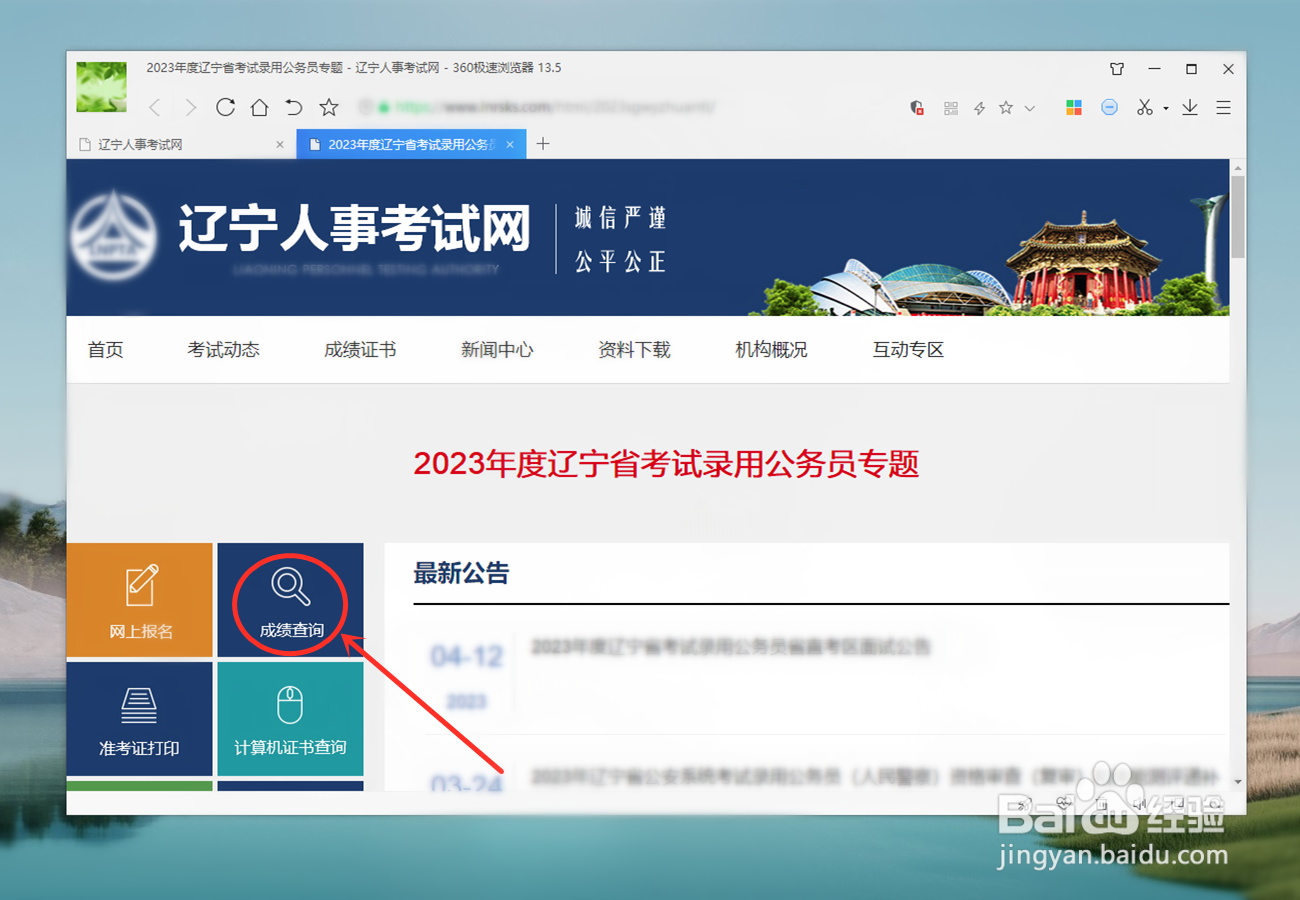Click the page vertical scrollbar thumb
Image resolution: width=1300 pixels, height=900 pixels.
[x=1238, y=216]
